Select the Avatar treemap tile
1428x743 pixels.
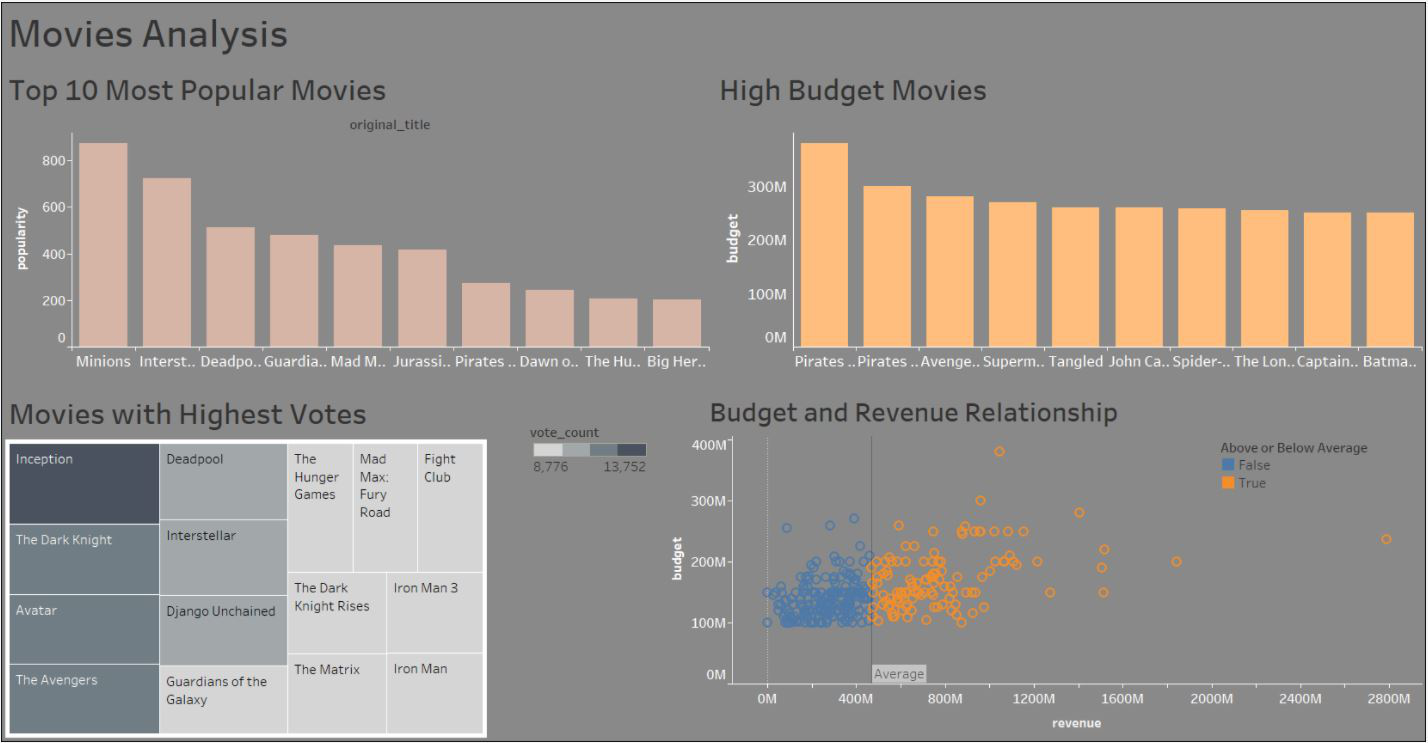(x=84, y=630)
